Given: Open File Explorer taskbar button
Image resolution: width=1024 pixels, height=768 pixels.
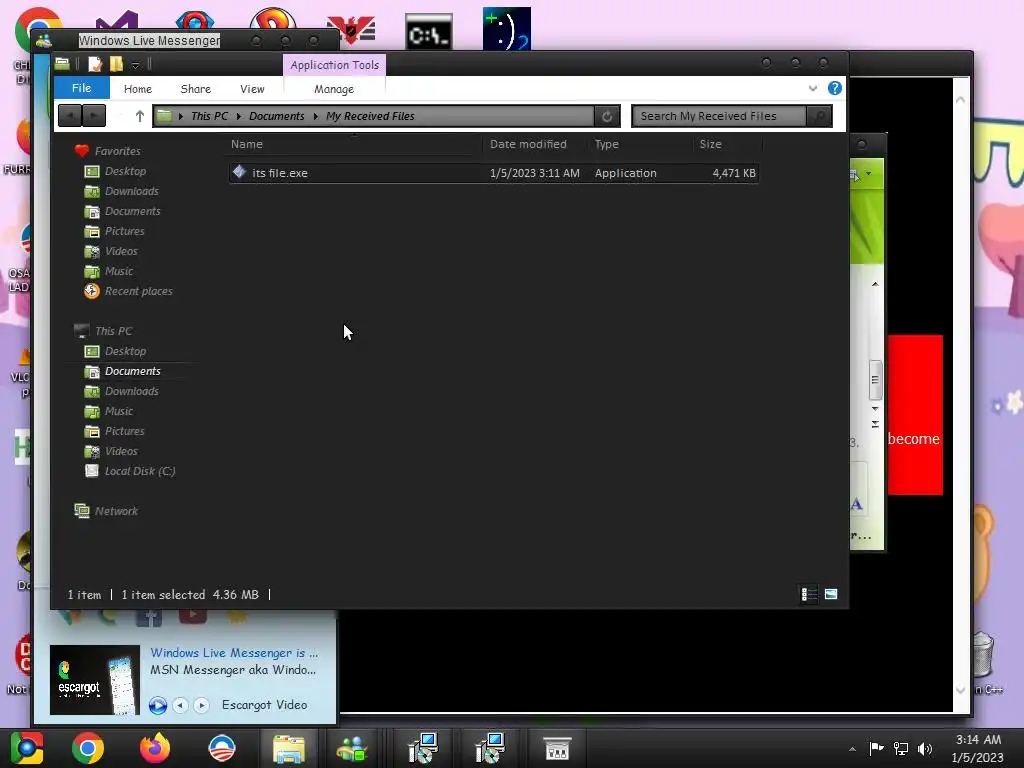Looking at the screenshot, I should 289,748.
